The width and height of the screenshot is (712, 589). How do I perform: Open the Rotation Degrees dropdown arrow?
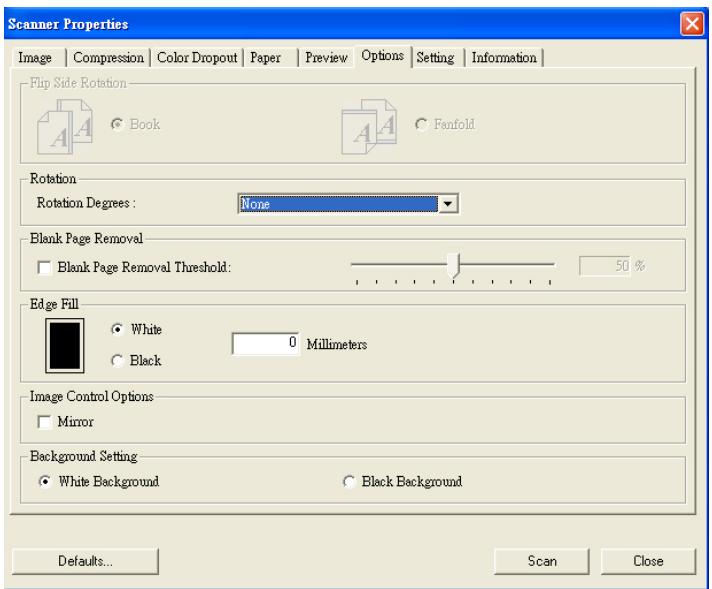449,205
